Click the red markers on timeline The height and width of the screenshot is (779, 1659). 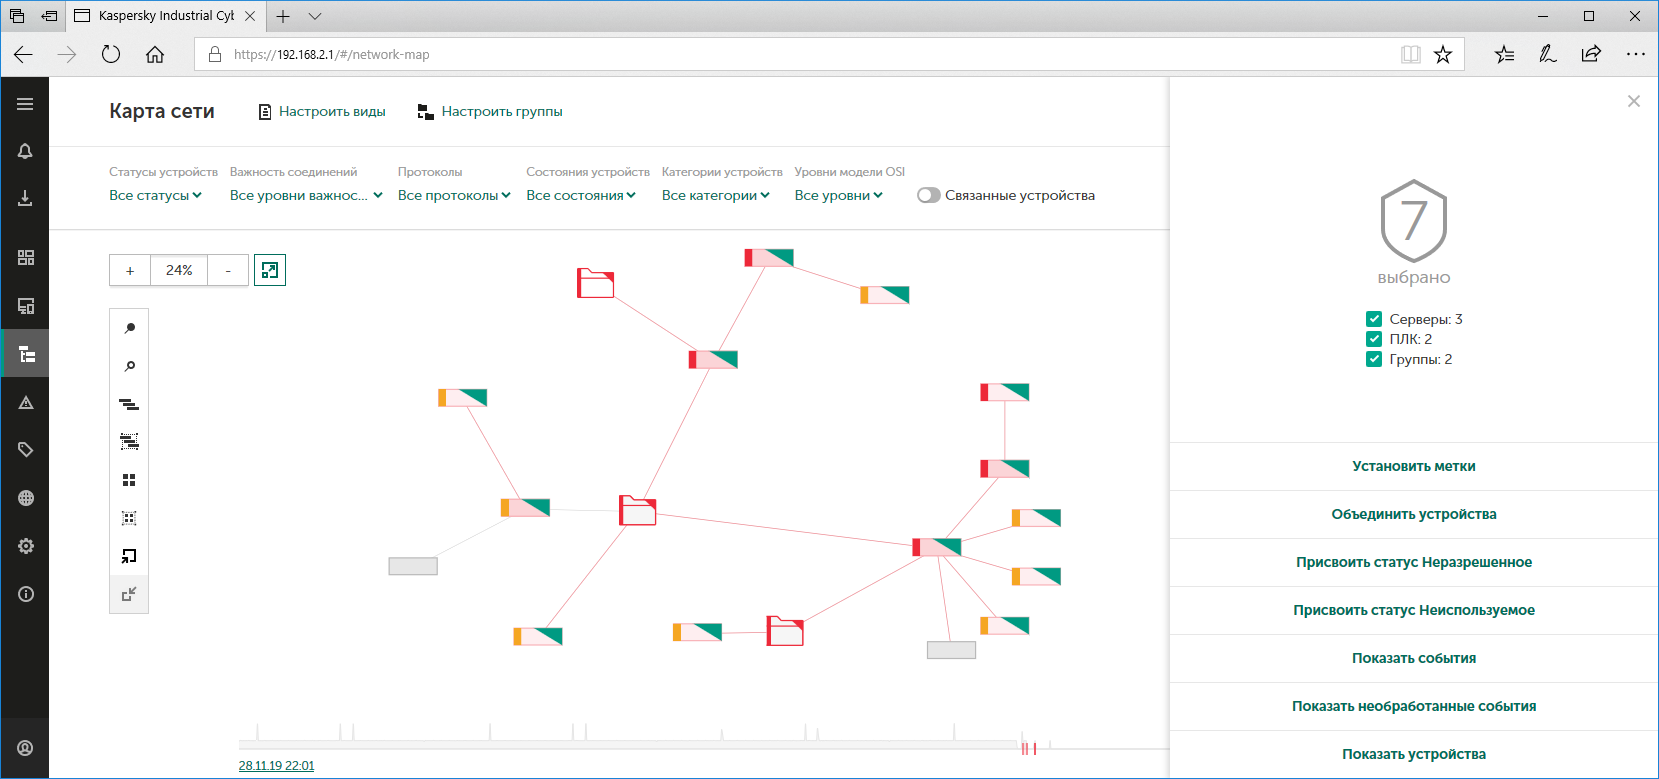[1028, 748]
